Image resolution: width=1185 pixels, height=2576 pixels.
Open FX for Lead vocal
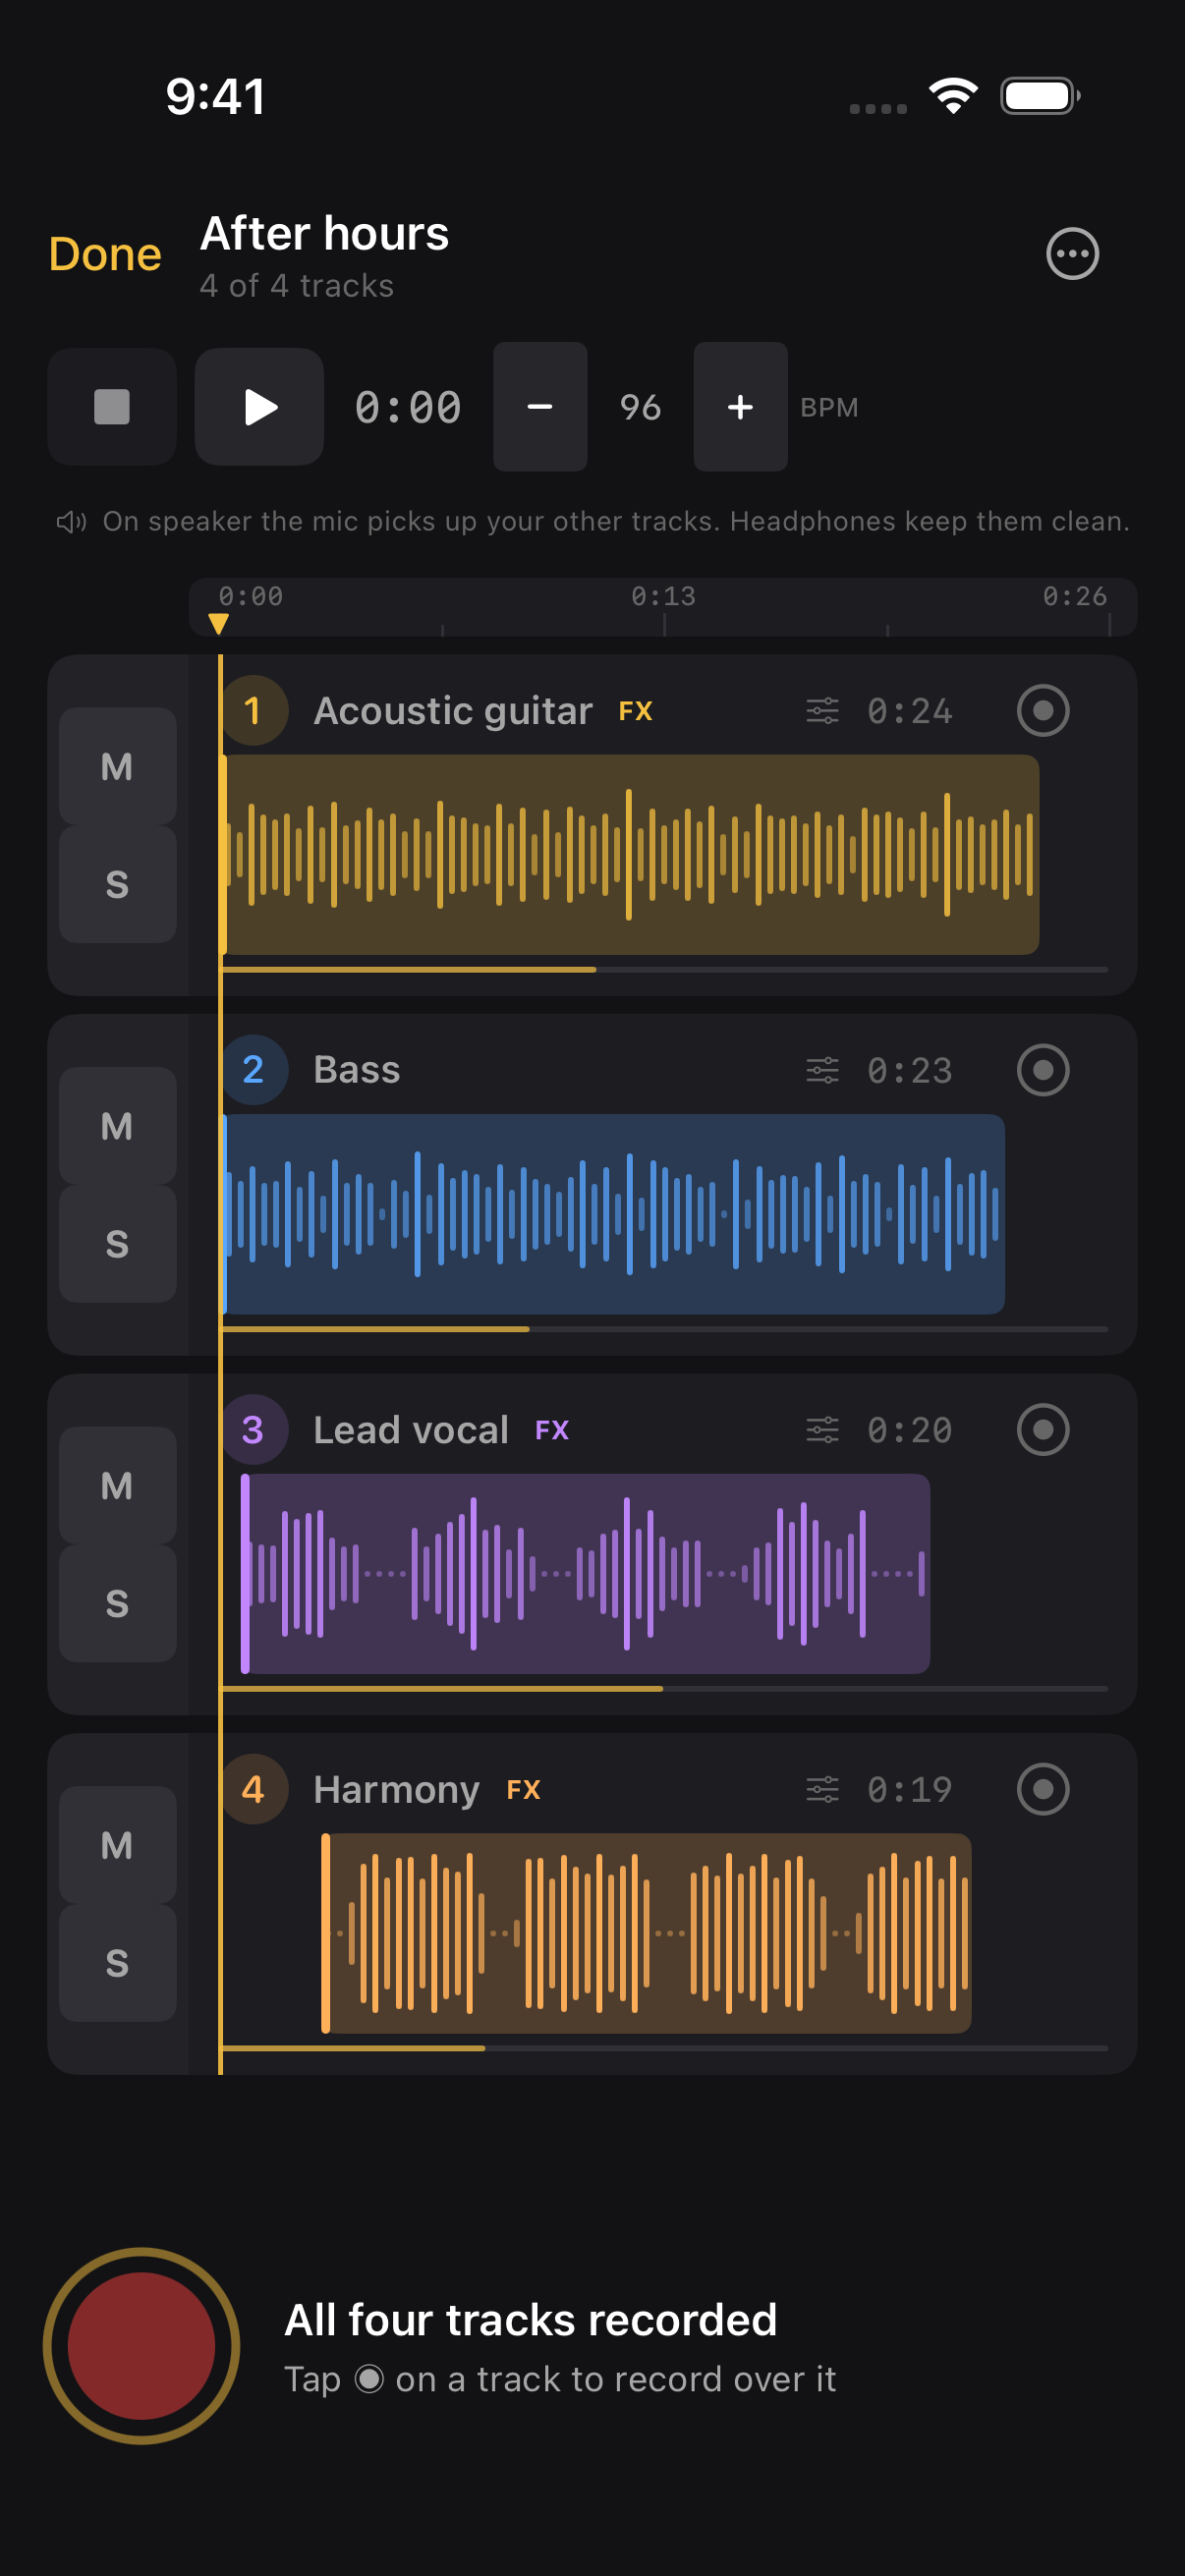tap(552, 1430)
